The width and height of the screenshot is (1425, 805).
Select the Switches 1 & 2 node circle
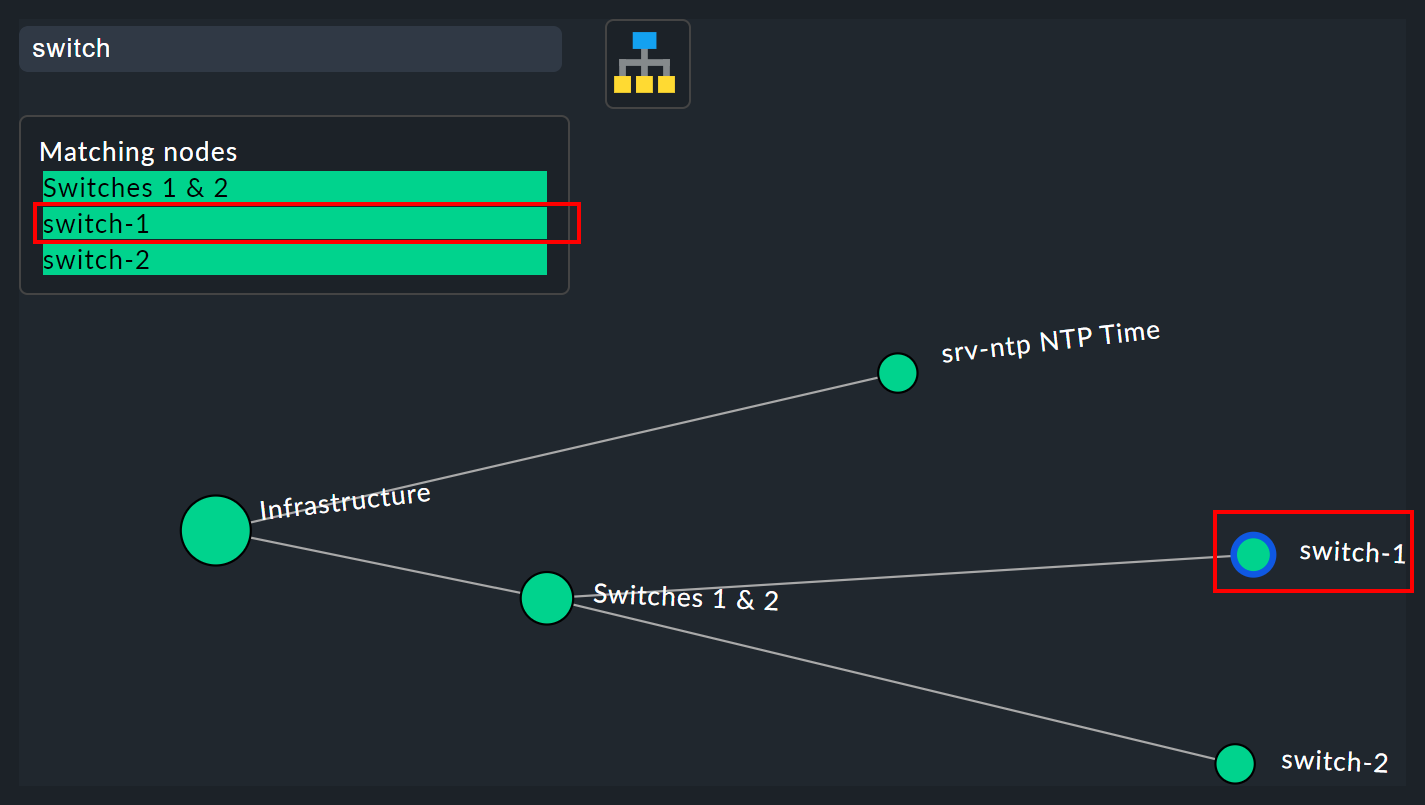click(546, 598)
